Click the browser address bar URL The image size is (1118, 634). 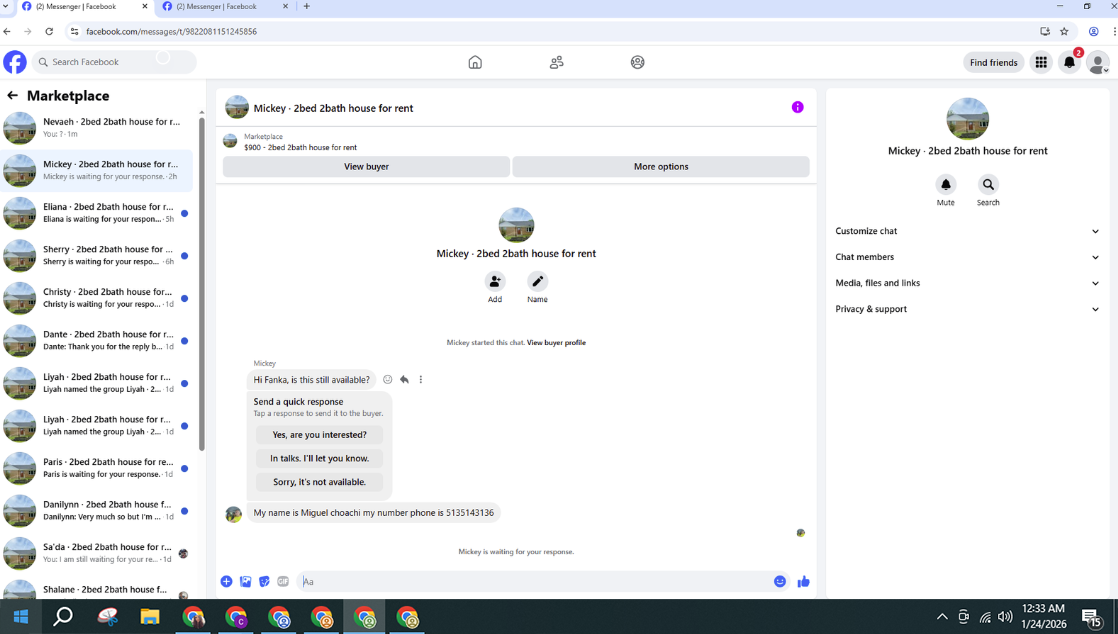click(171, 31)
